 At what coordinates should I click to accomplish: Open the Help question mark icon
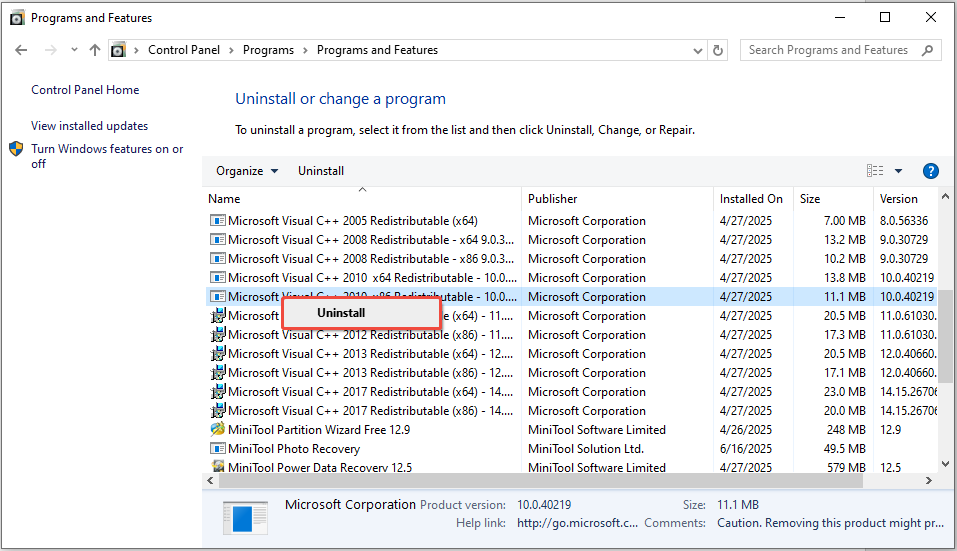click(x=931, y=171)
